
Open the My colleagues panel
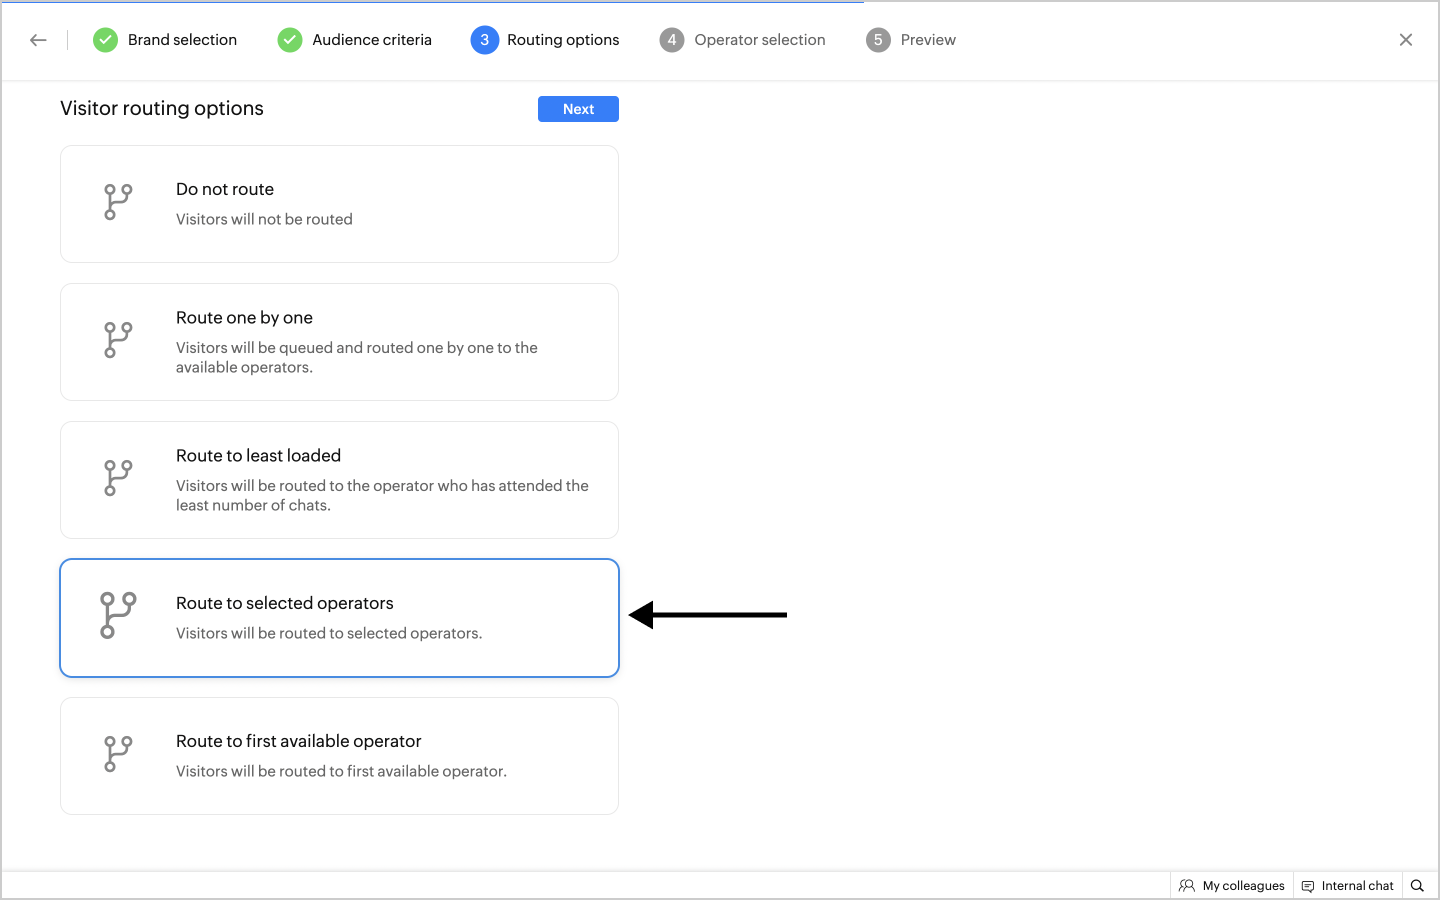point(1232,885)
